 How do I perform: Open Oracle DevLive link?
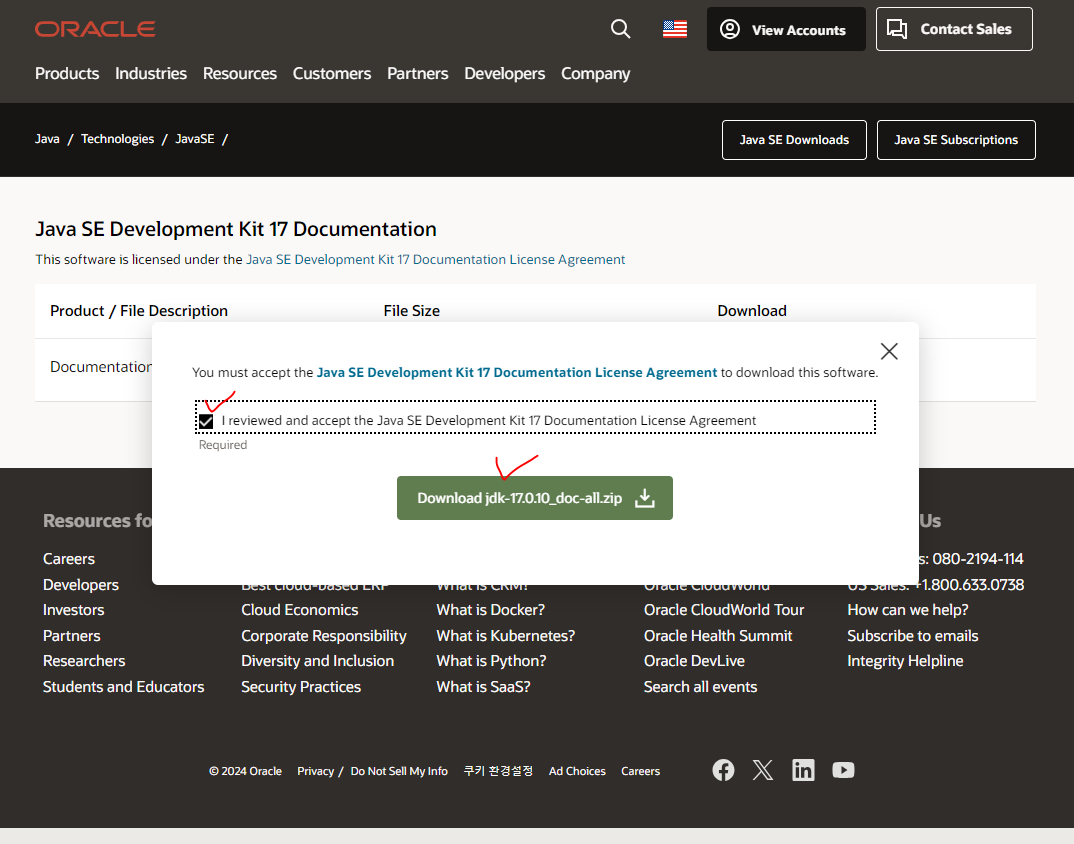694,661
